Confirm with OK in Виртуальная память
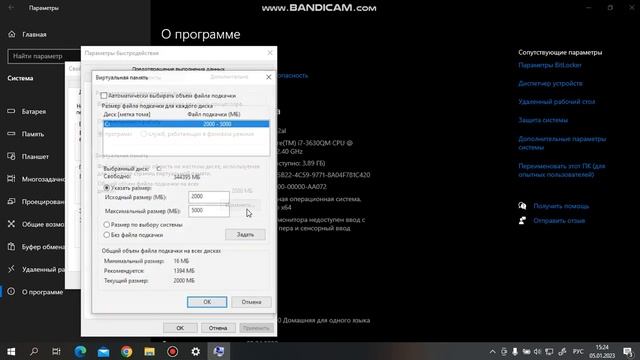The image size is (640, 360). coord(207,302)
